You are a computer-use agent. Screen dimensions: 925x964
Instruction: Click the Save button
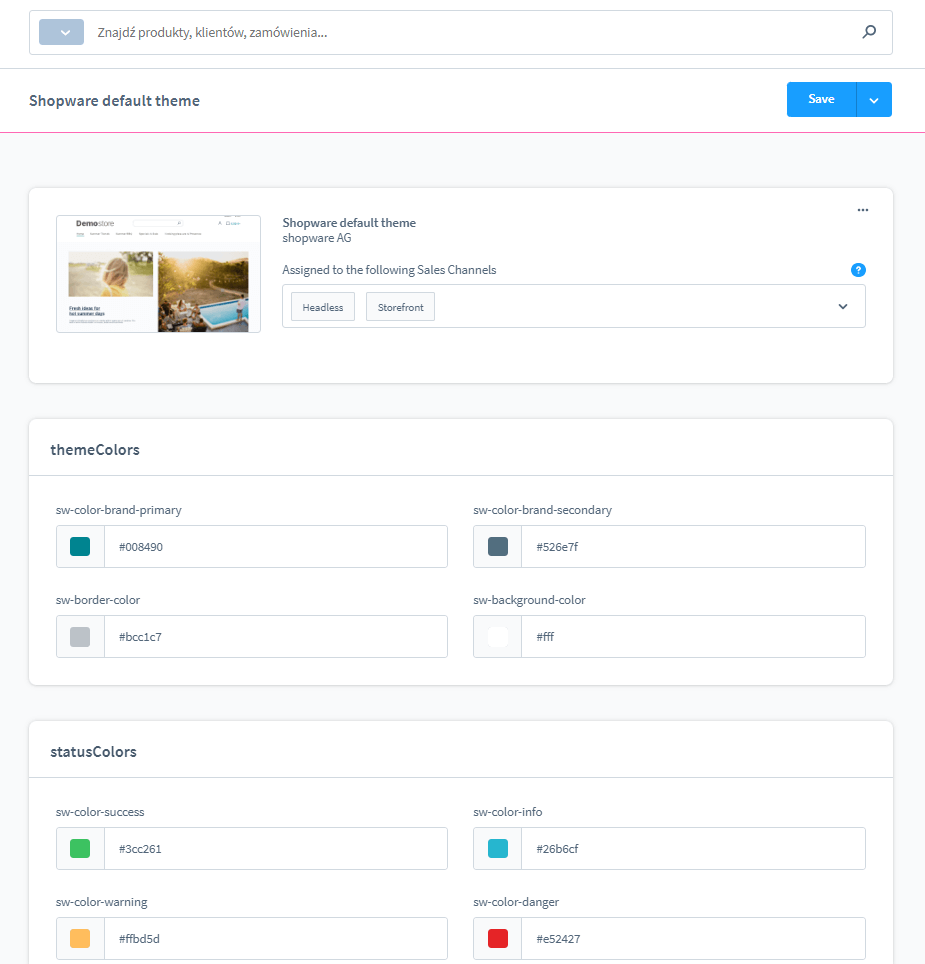coord(820,99)
